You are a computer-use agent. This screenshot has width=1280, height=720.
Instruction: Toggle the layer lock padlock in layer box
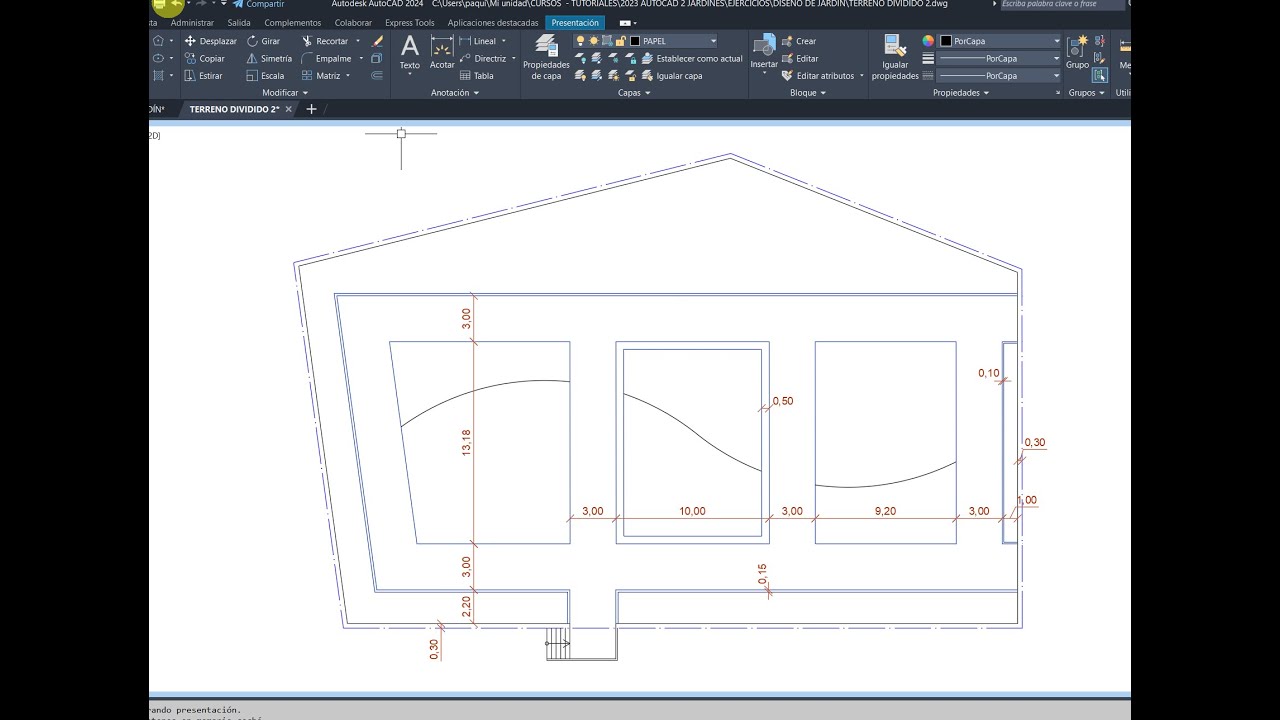tap(621, 41)
